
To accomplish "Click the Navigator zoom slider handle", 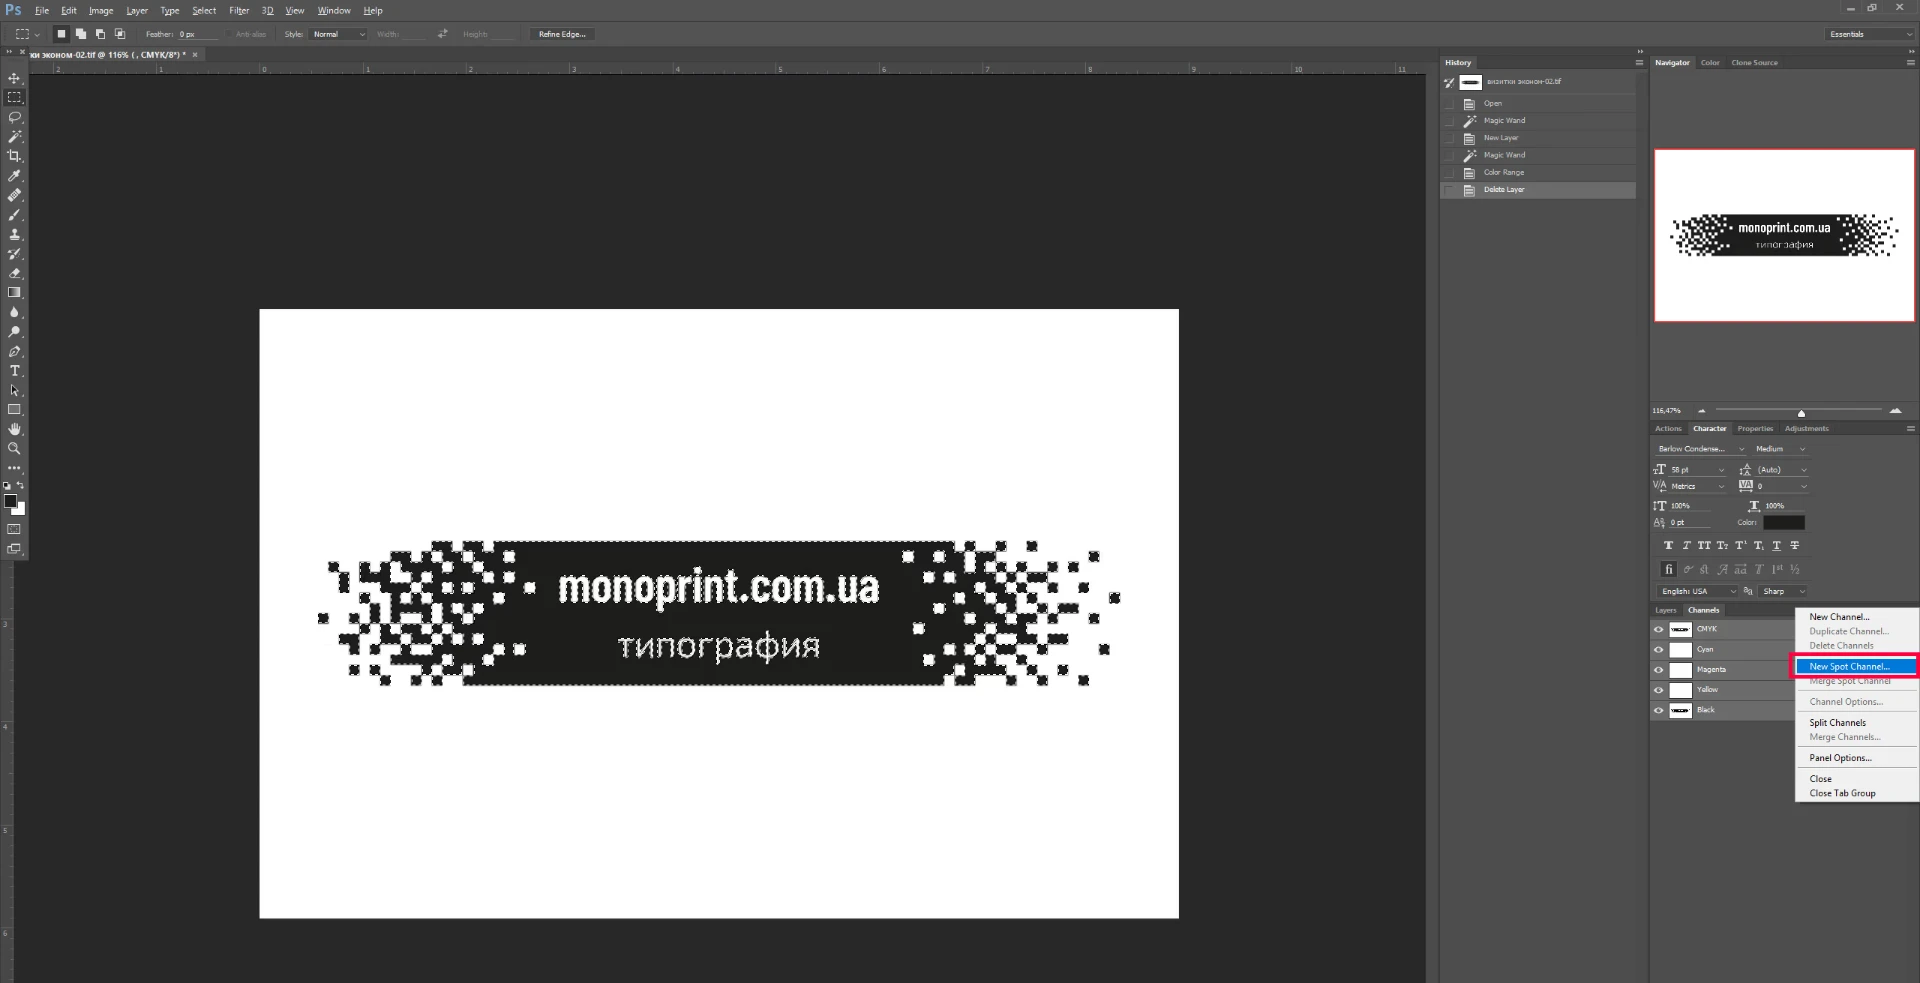I will [1801, 413].
